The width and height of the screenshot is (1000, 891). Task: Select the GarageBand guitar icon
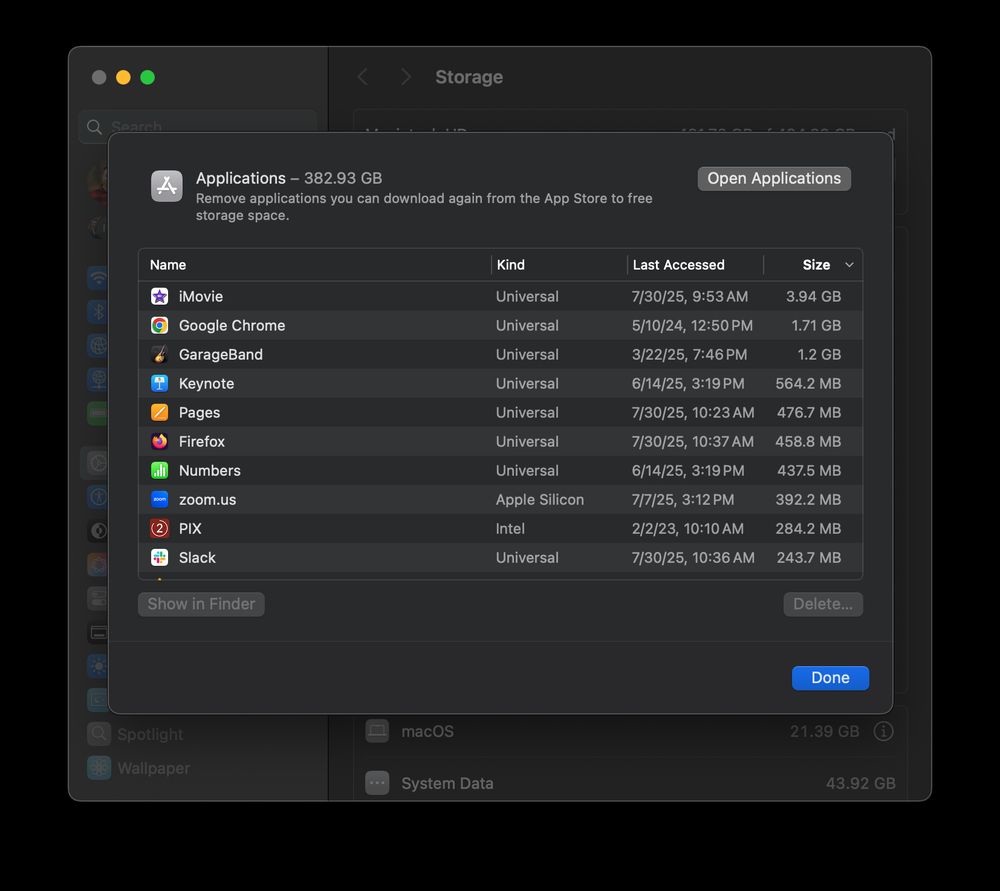pos(159,355)
